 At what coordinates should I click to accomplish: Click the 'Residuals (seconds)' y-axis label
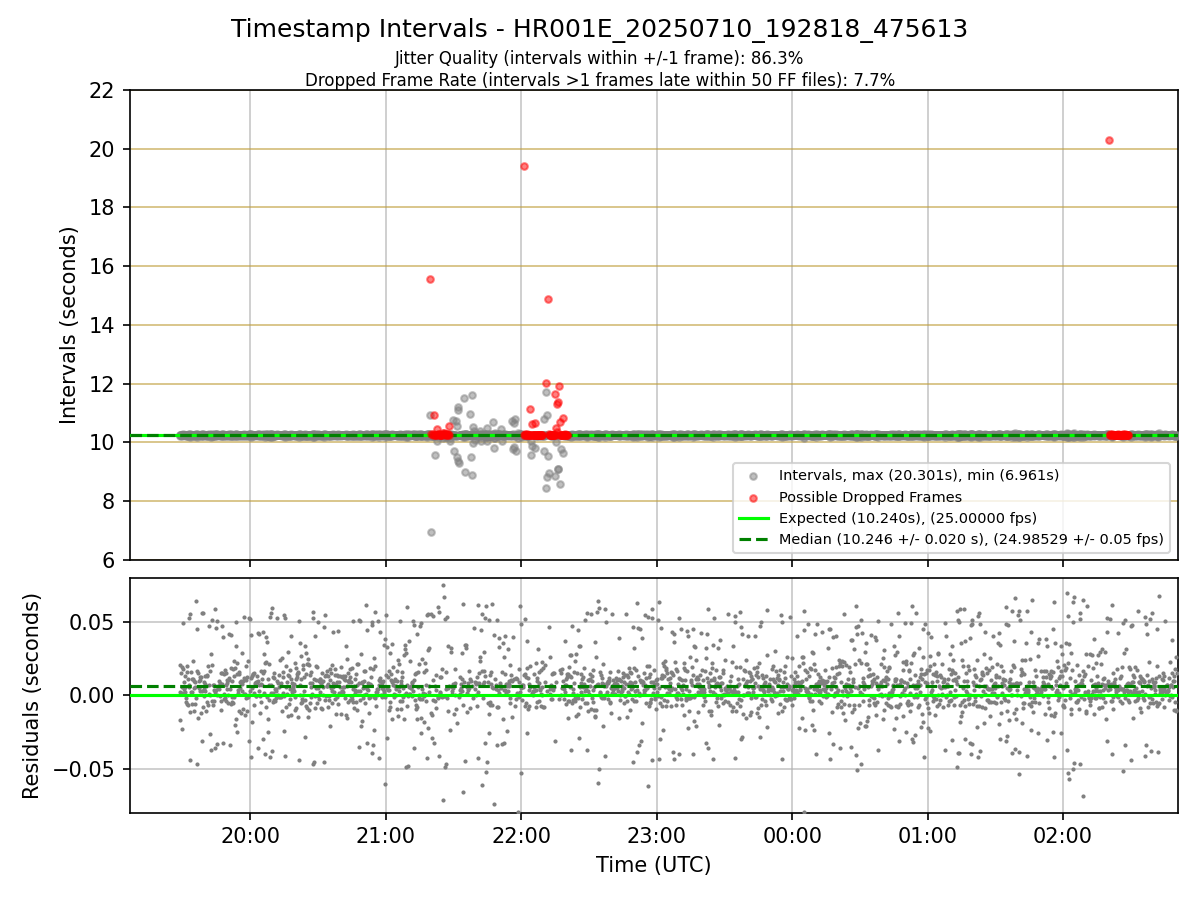pos(32,696)
